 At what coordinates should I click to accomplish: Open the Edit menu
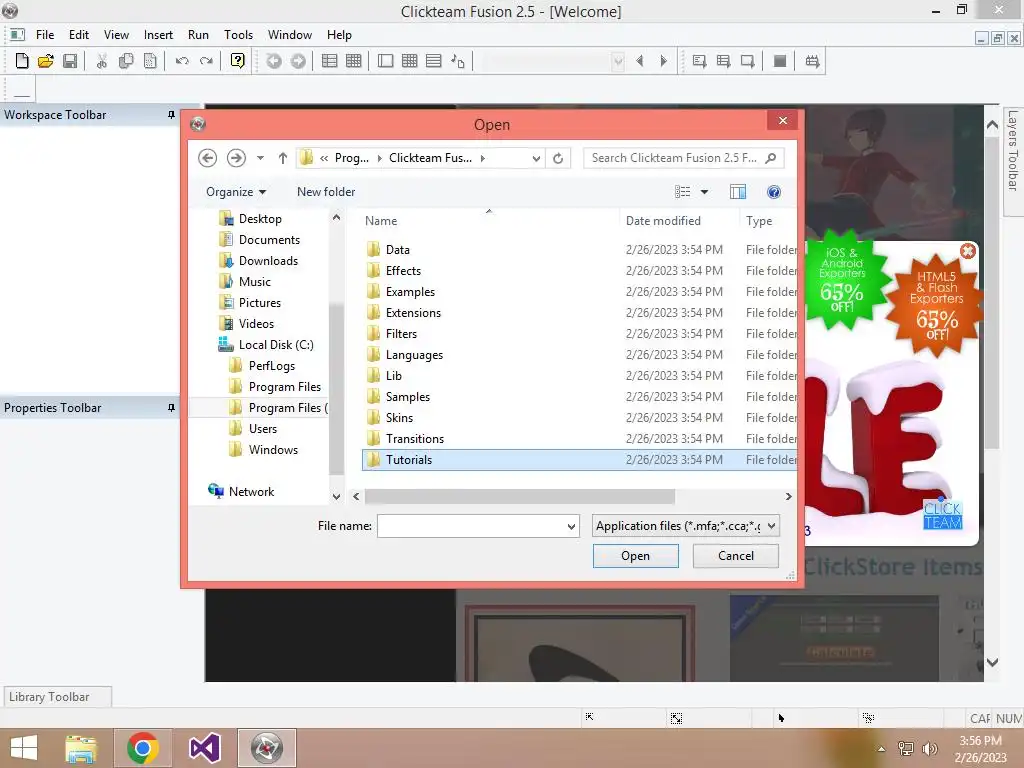79,35
